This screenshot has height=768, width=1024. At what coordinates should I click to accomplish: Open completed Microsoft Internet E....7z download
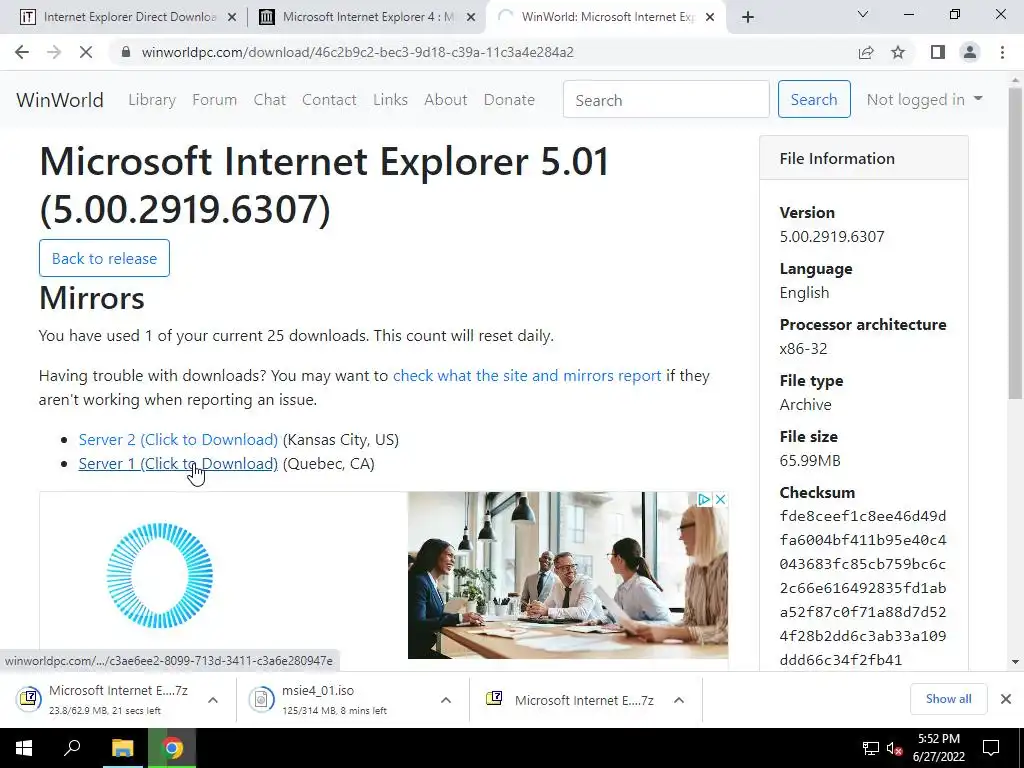570,700
